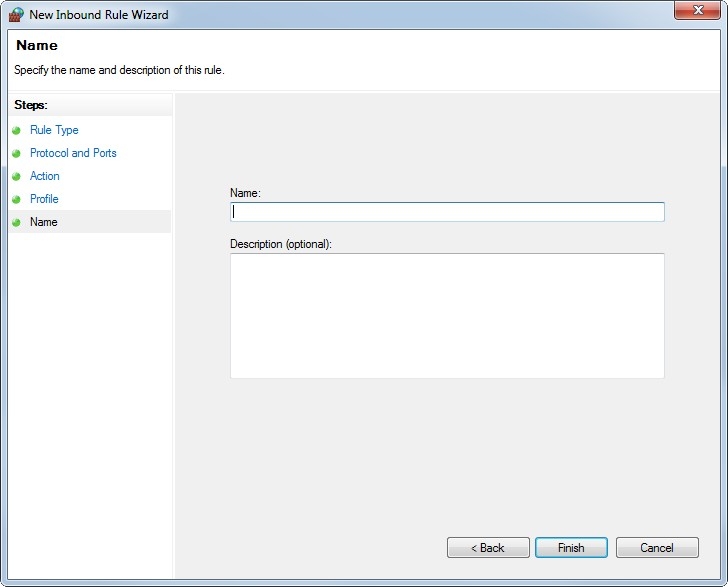Open the Protocol and Ports step
This screenshot has height=587, width=728.
coord(73,153)
